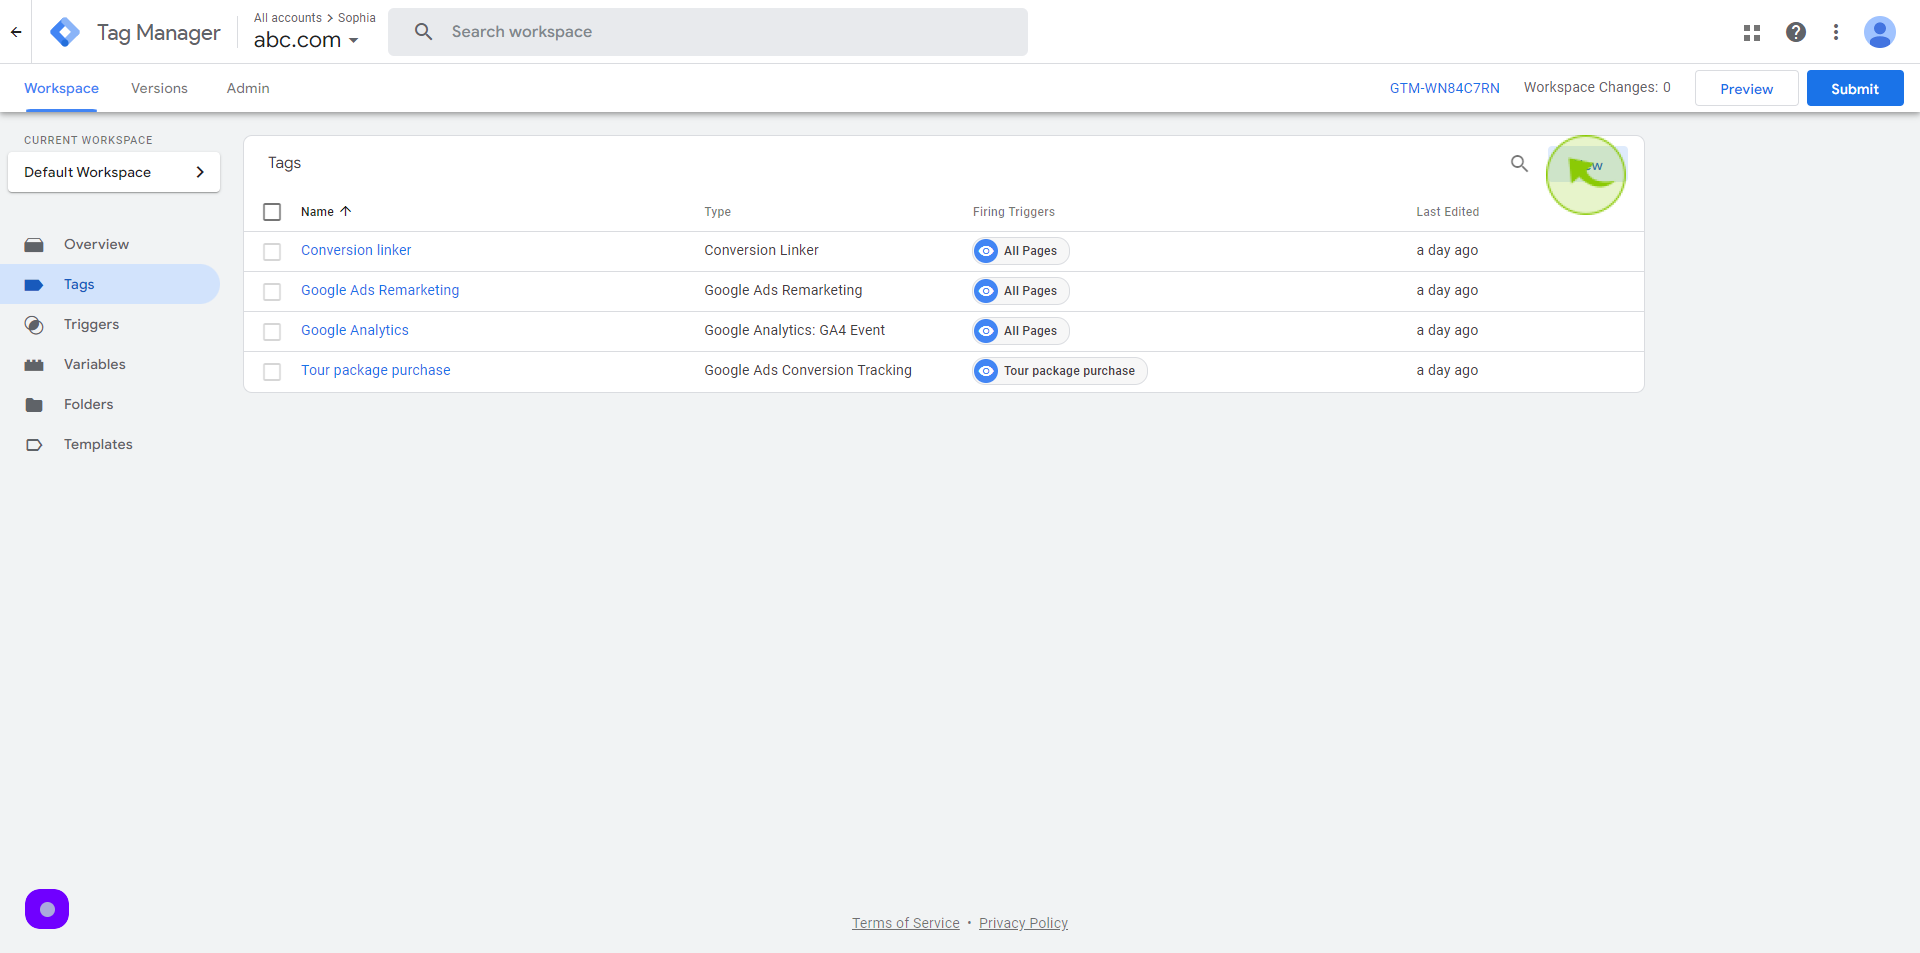Click the Tags sidebar icon

(34, 284)
